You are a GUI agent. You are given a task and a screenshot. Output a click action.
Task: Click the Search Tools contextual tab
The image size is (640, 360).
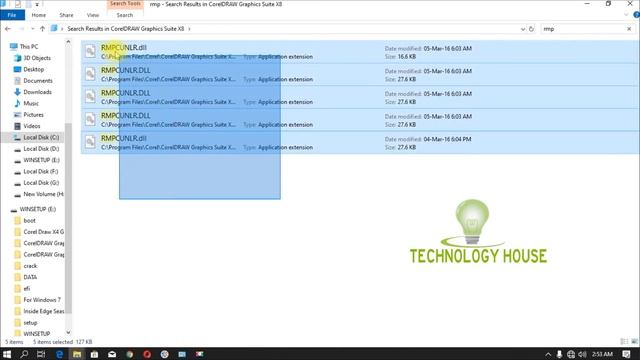[125, 4]
